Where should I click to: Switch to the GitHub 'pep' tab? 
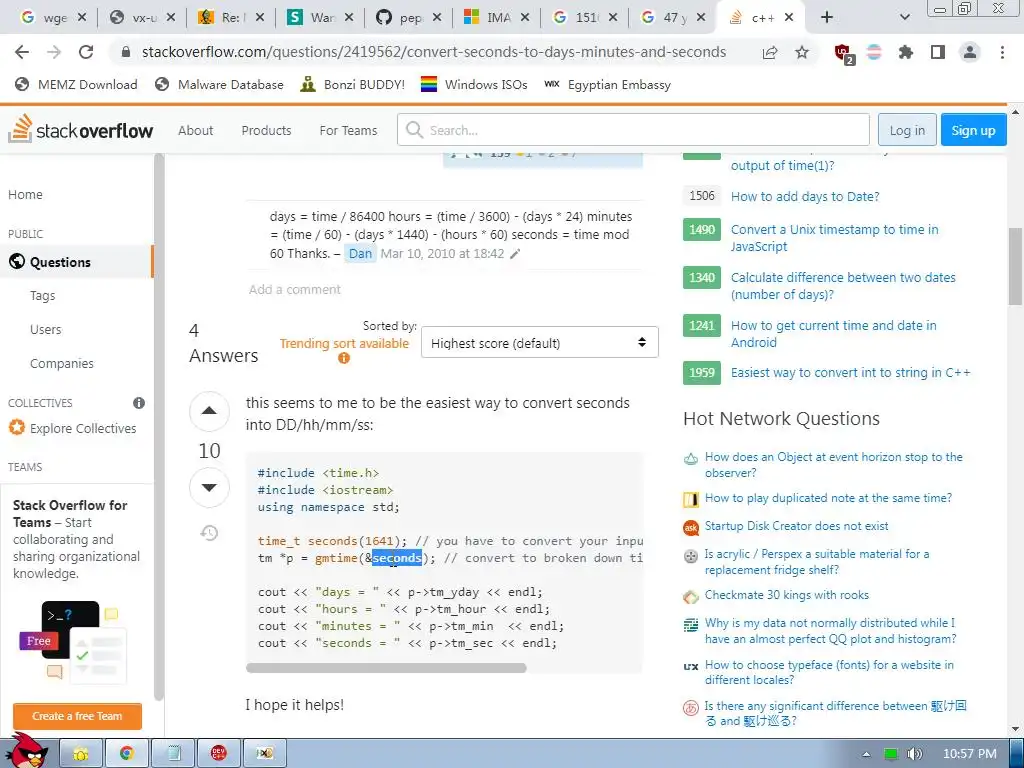409,18
